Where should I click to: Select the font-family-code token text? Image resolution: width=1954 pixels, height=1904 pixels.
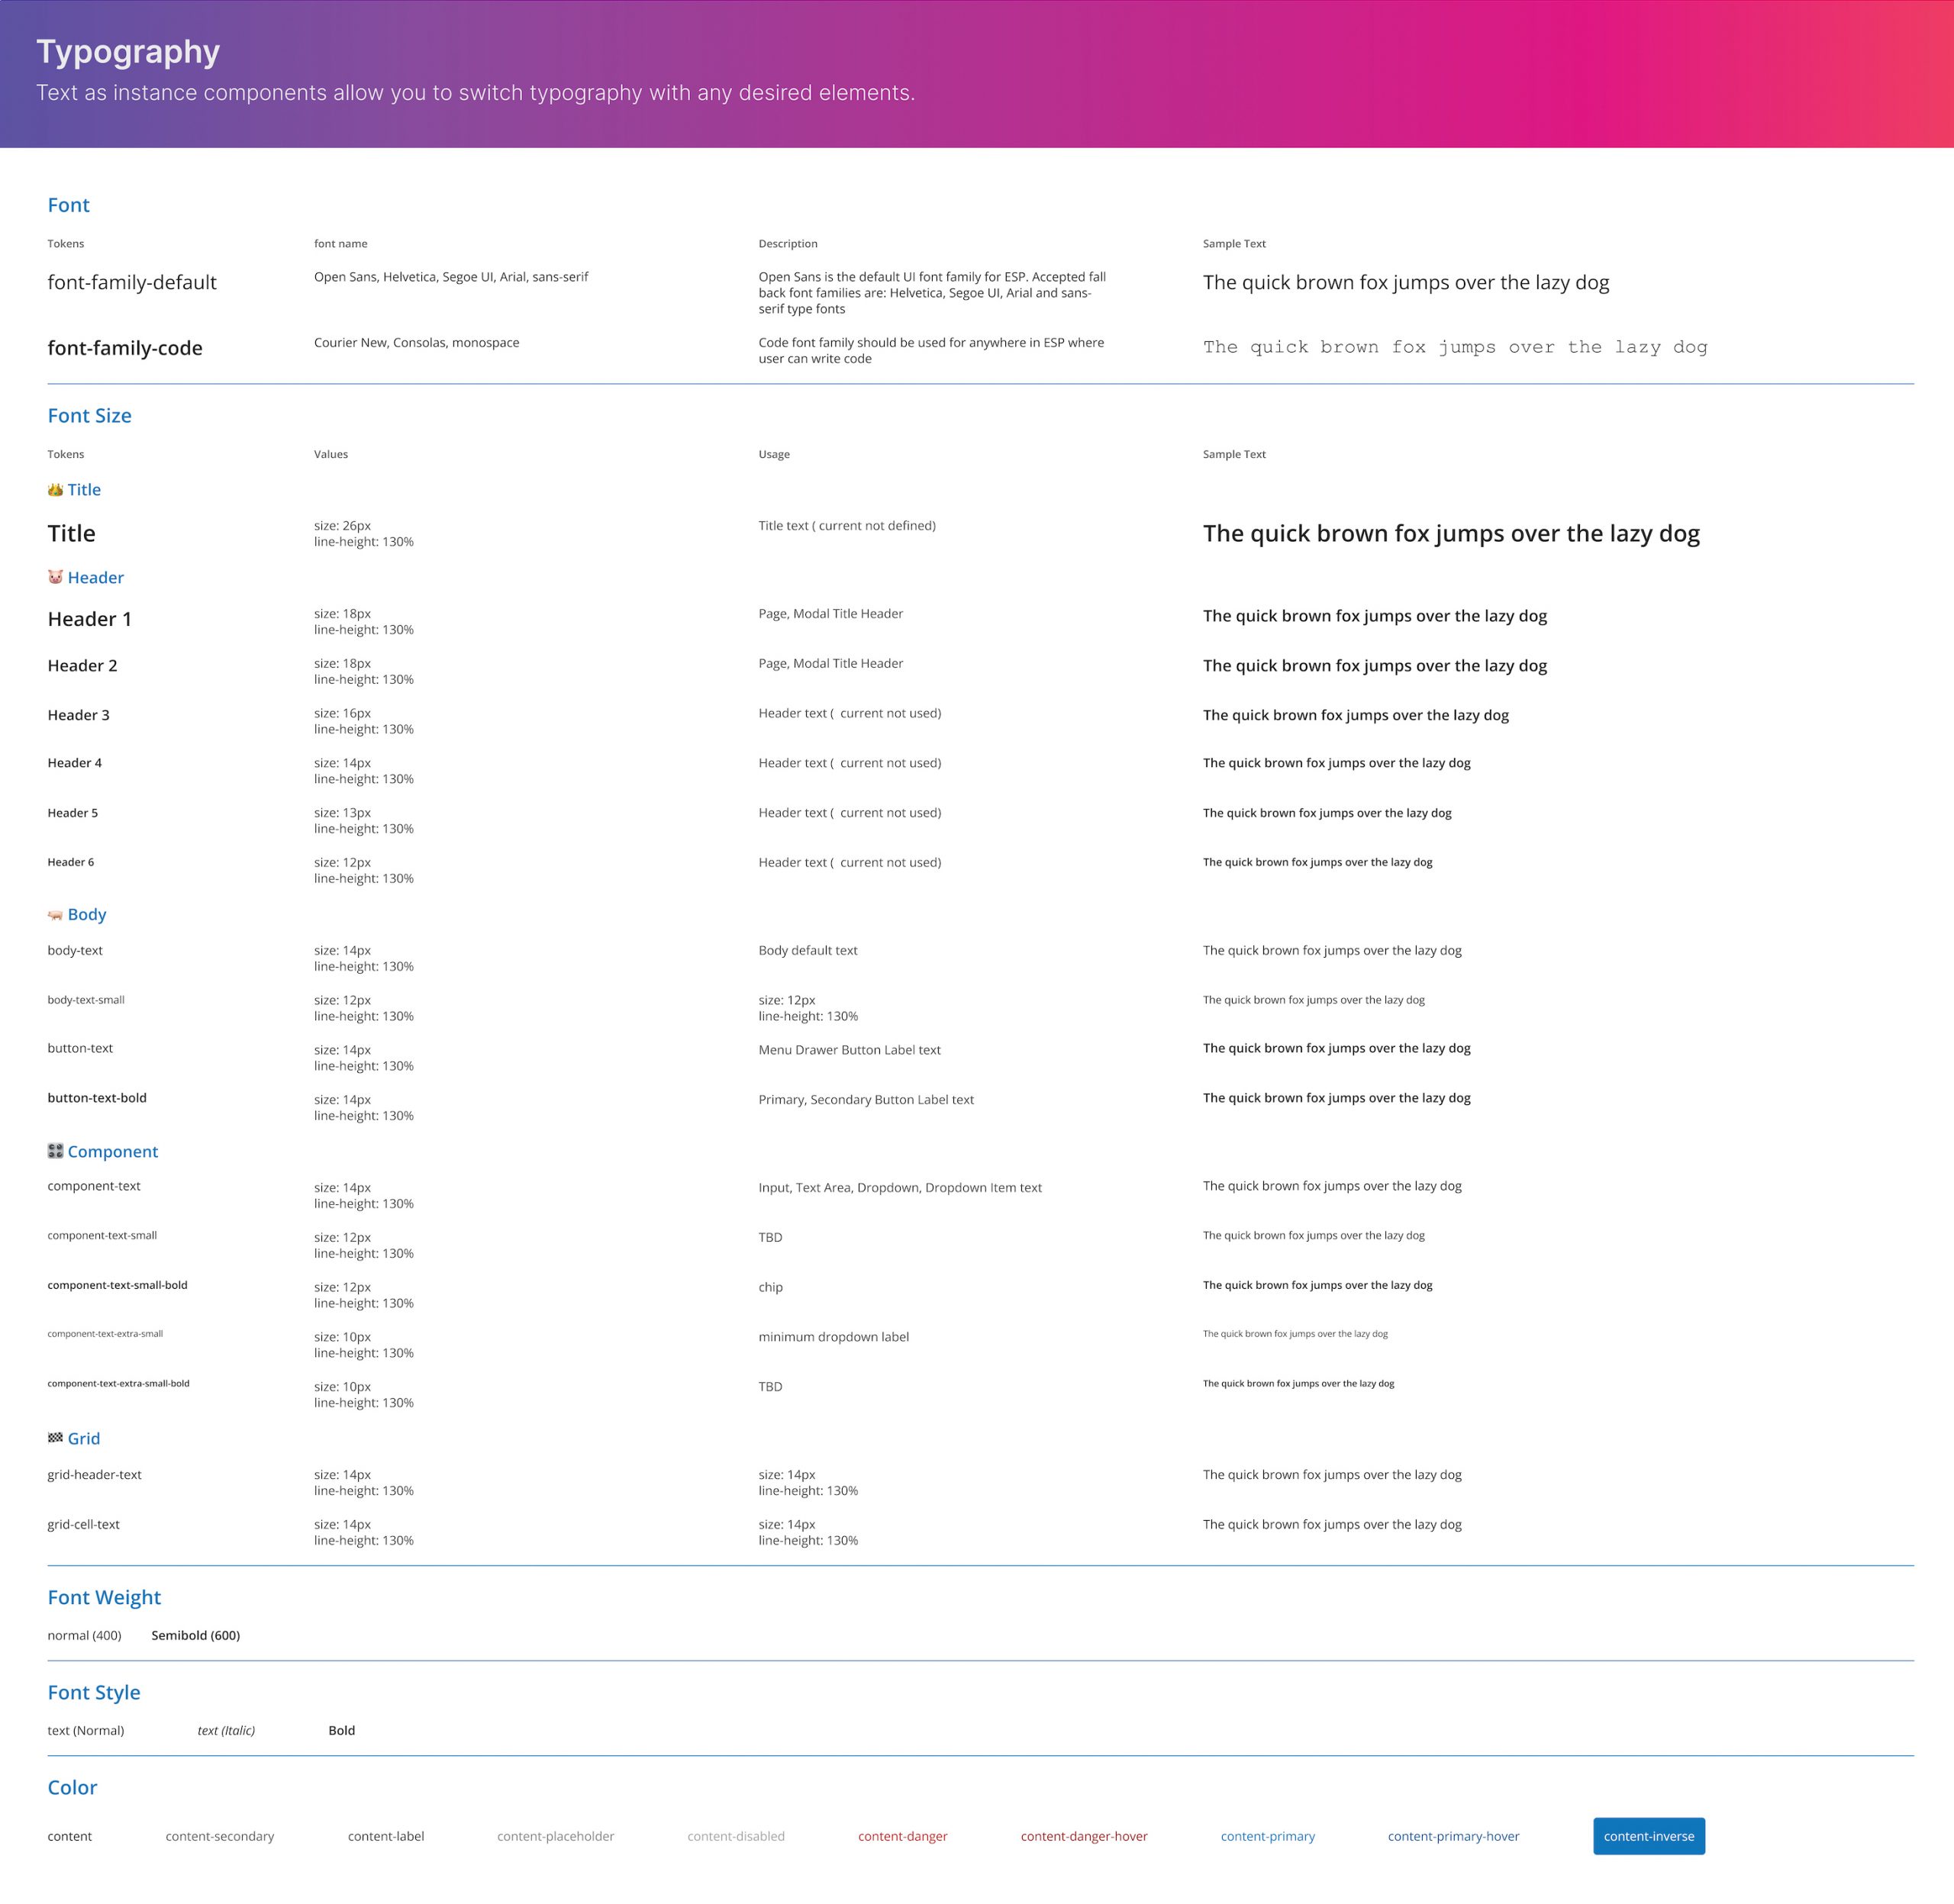coord(125,348)
